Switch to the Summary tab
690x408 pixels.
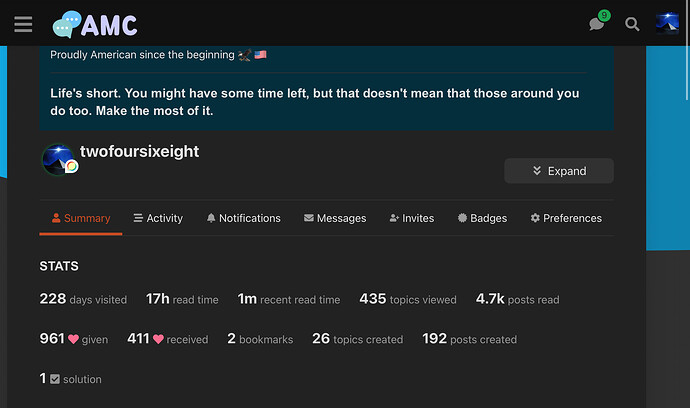click(x=80, y=218)
